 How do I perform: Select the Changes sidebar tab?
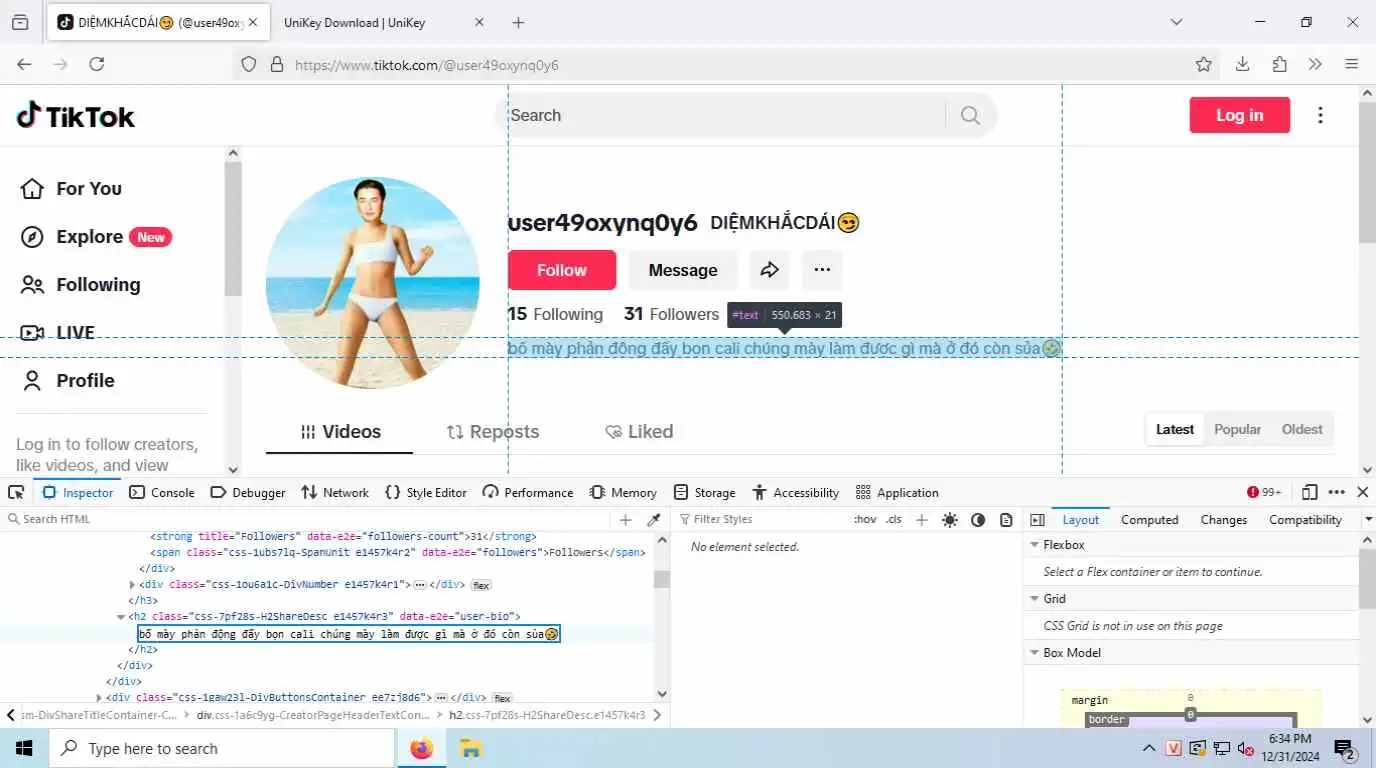[x=1223, y=519]
